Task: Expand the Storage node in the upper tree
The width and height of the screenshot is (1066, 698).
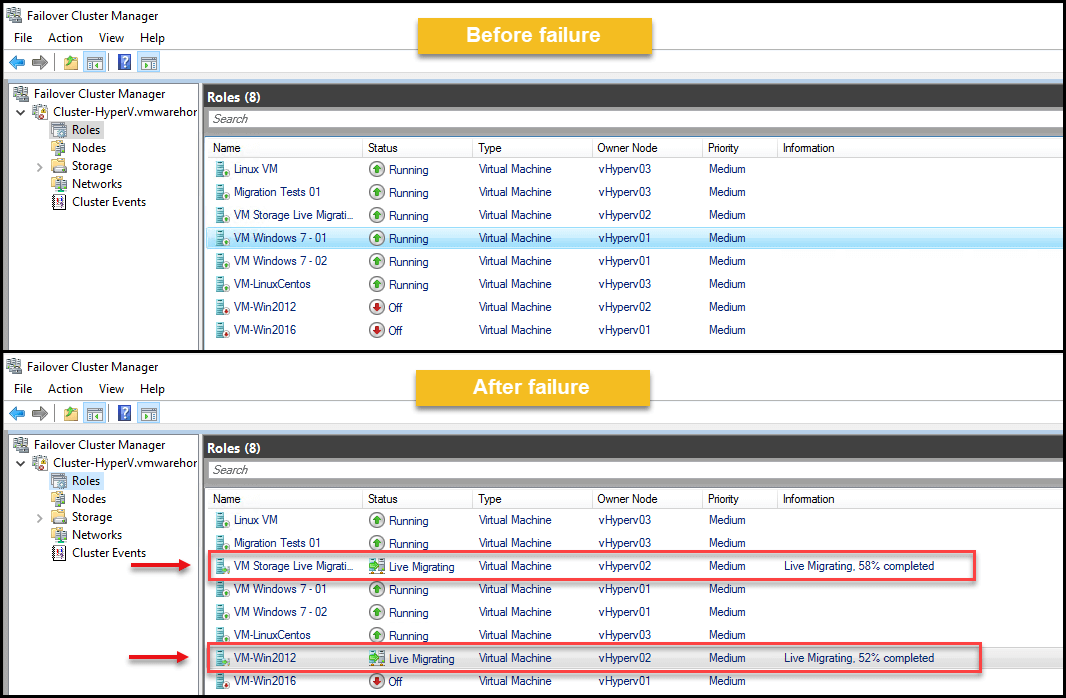Action: point(40,167)
